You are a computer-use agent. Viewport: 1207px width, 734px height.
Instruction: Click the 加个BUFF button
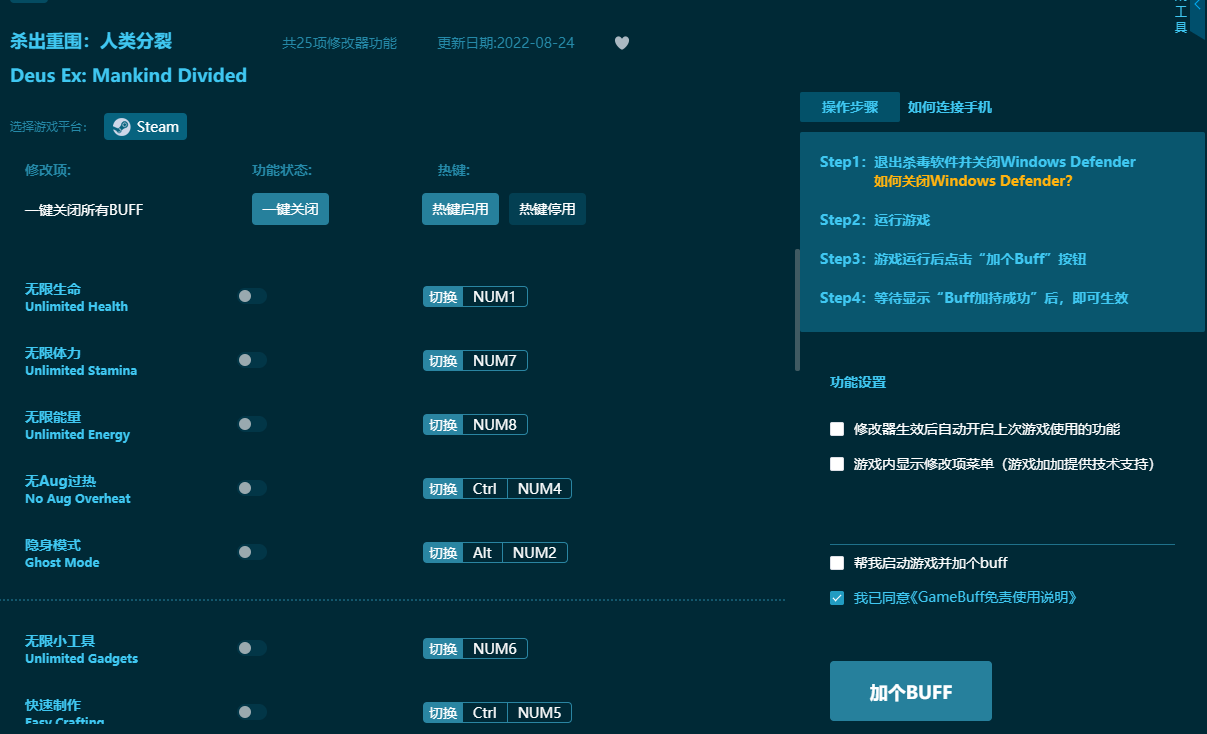click(x=911, y=691)
